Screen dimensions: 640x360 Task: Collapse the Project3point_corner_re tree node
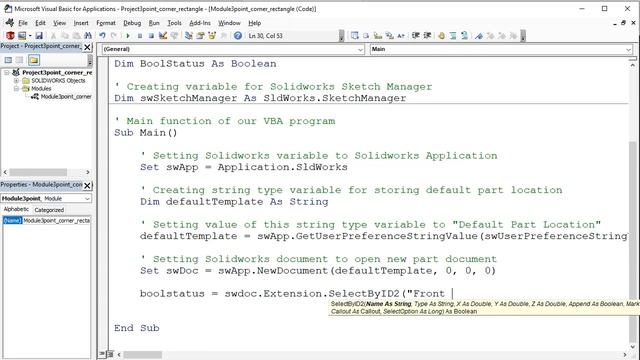[7, 73]
